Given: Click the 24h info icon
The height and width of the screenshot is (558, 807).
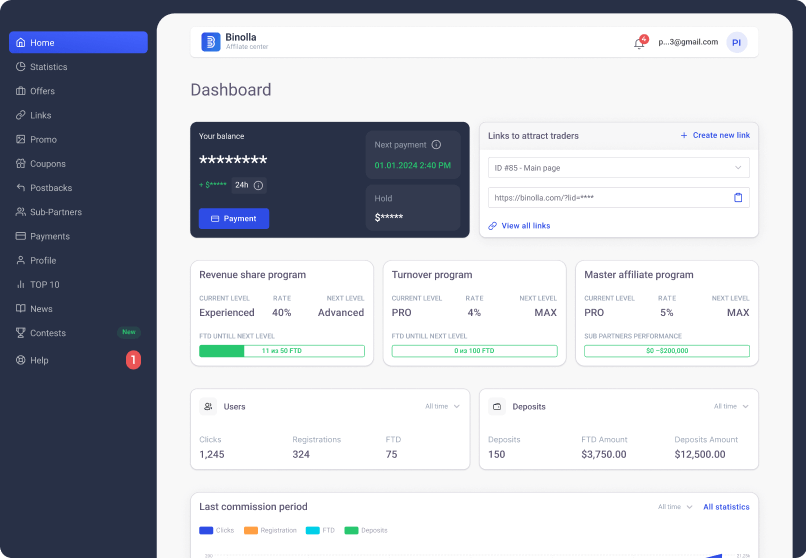Looking at the screenshot, I should pyautogui.click(x=258, y=185).
